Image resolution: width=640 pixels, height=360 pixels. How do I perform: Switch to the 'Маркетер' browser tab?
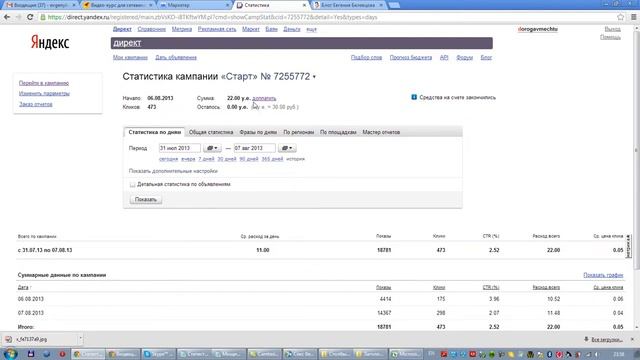pyautogui.click(x=193, y=5)
